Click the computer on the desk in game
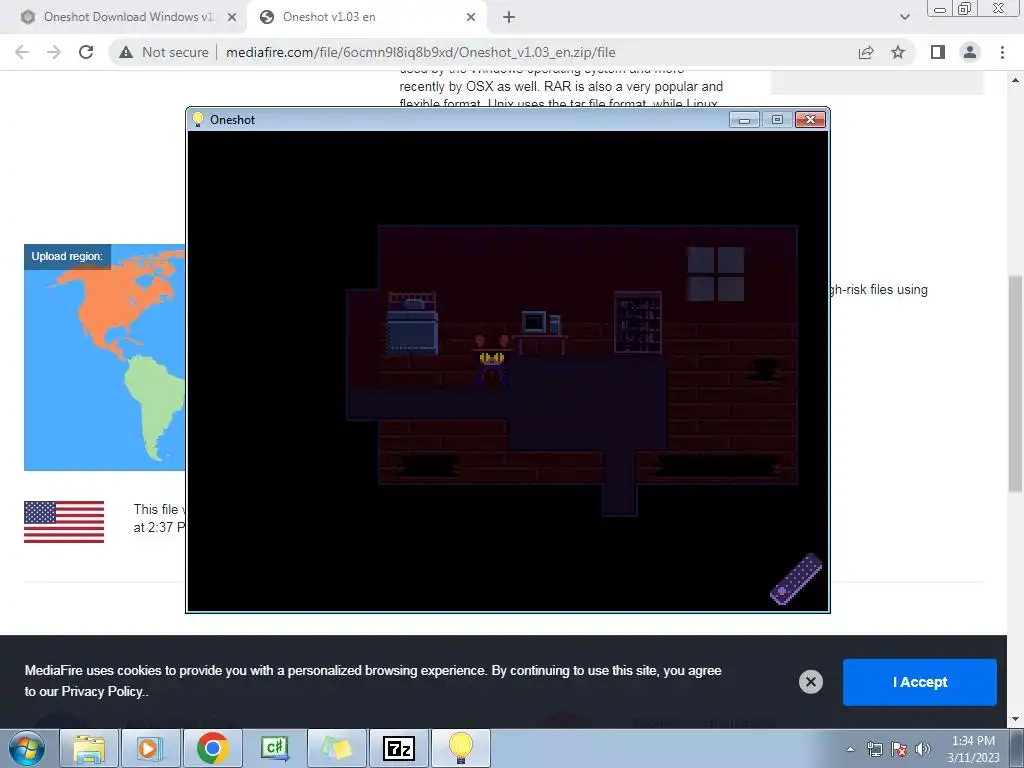1024x768 pixels. tap(541, 323)
